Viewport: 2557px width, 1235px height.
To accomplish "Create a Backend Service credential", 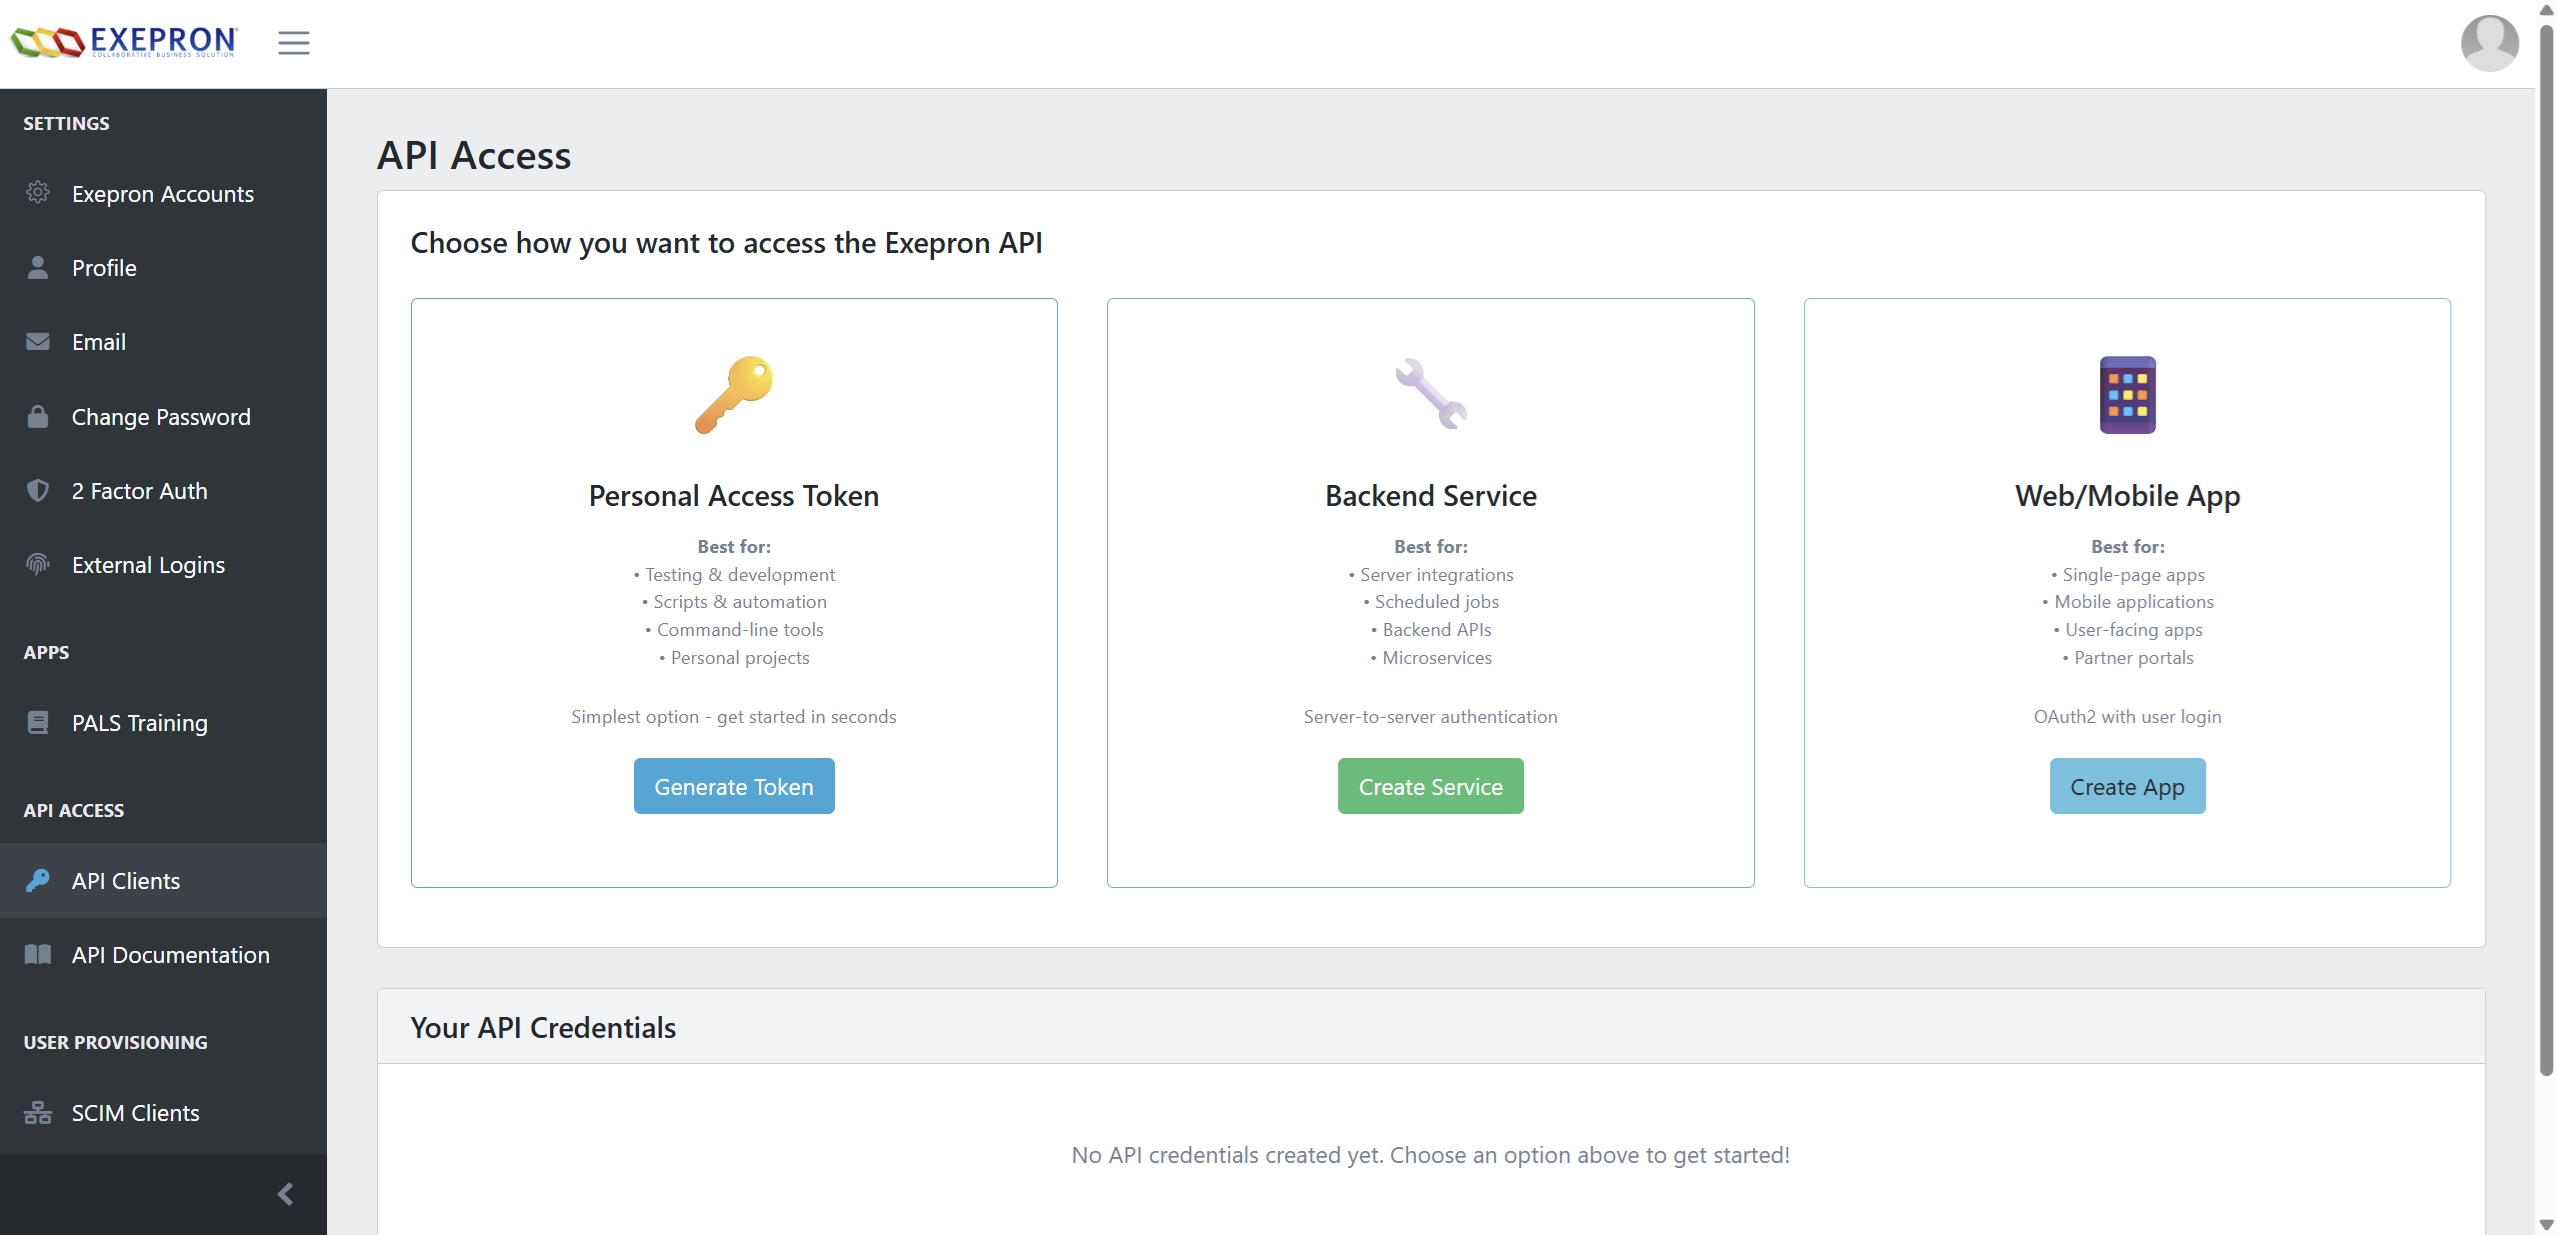I will (x=1429, y=786).
